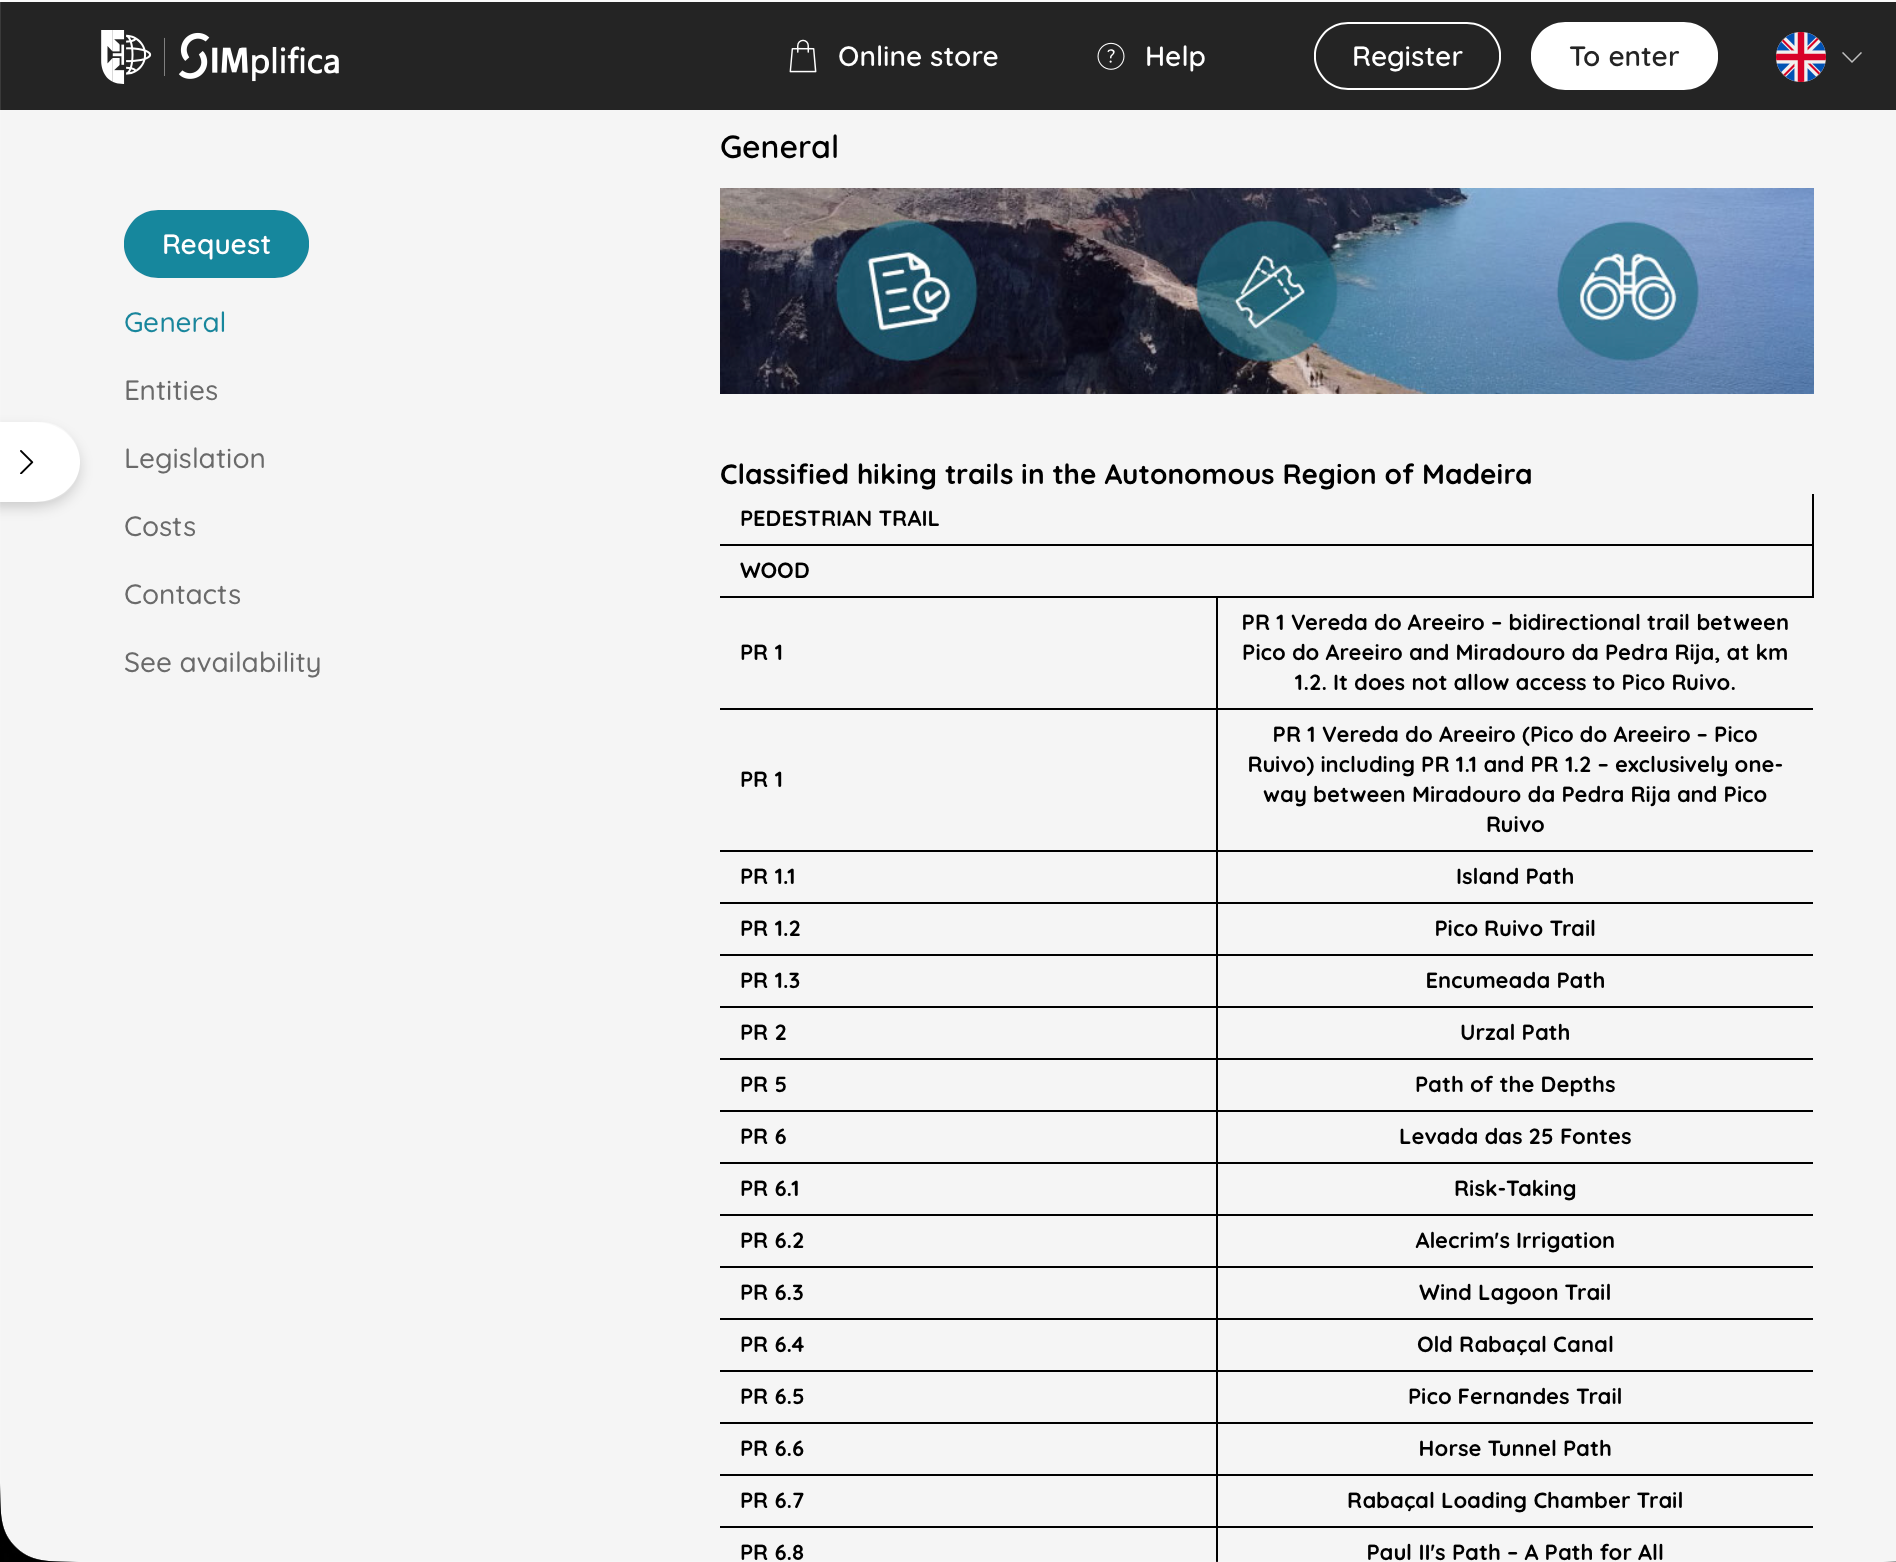
Task: Click the Wind Lagoon Trail cell
Action: pyautogui.click(x=1515, y=1293)
